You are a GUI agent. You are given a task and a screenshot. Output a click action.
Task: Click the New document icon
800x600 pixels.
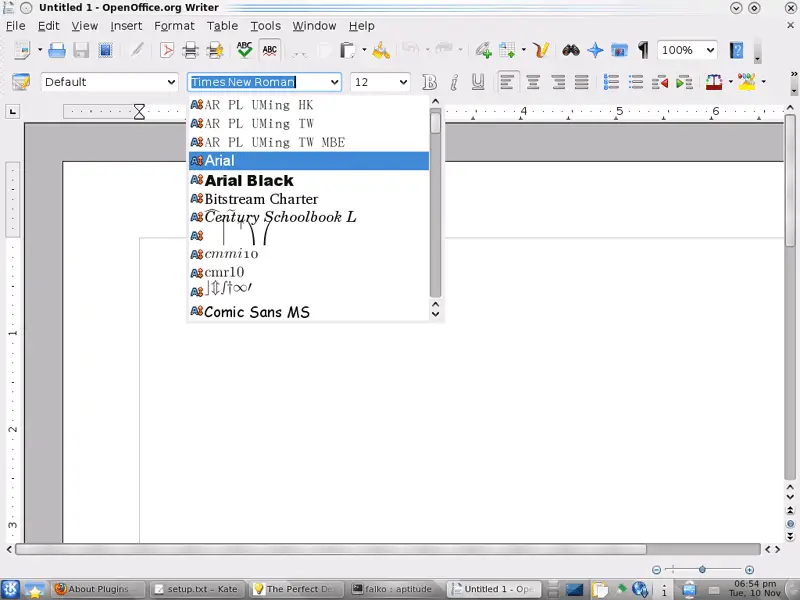point(22,50)
